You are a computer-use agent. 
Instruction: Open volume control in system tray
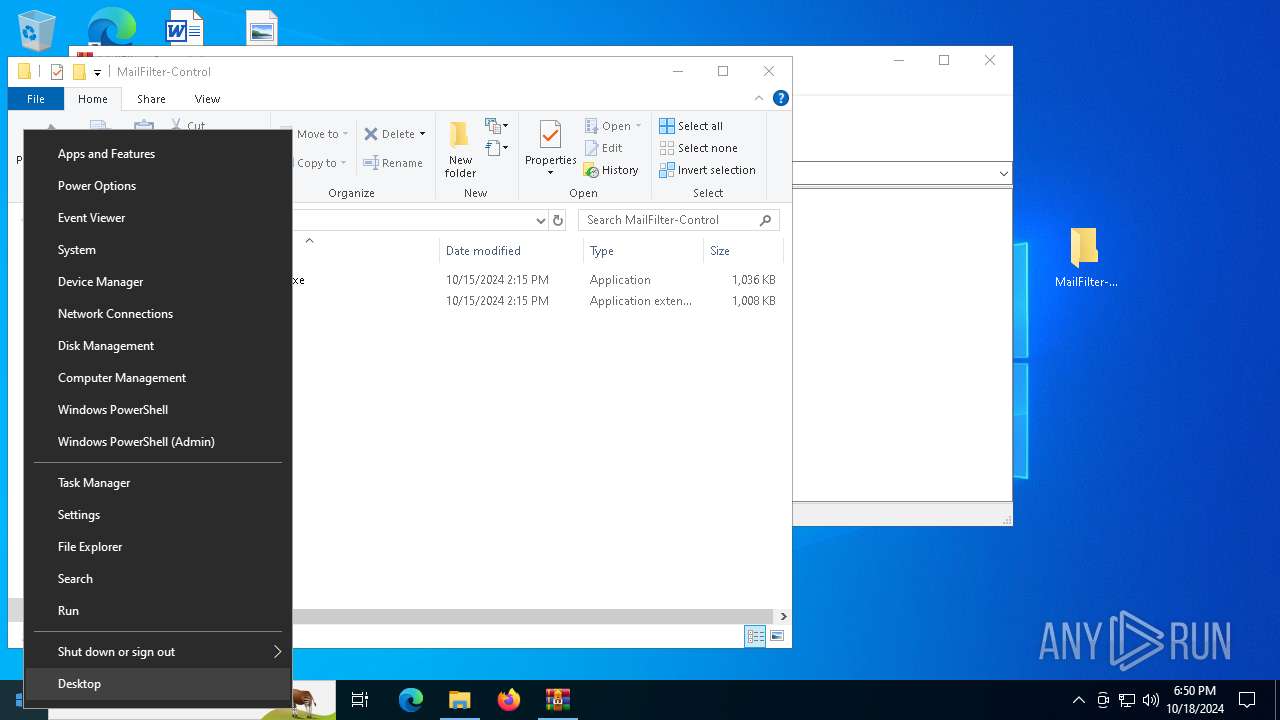point(1150,700)
